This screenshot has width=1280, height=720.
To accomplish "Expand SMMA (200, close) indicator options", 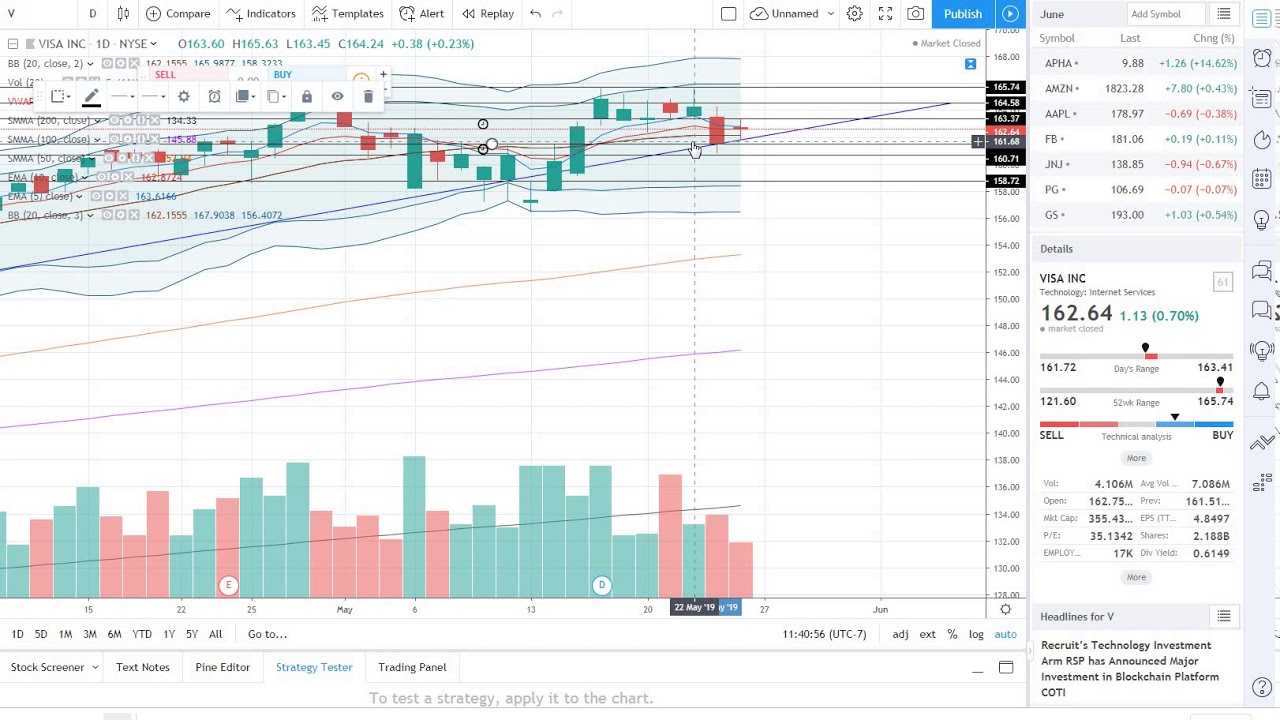I will click(97, 121).
